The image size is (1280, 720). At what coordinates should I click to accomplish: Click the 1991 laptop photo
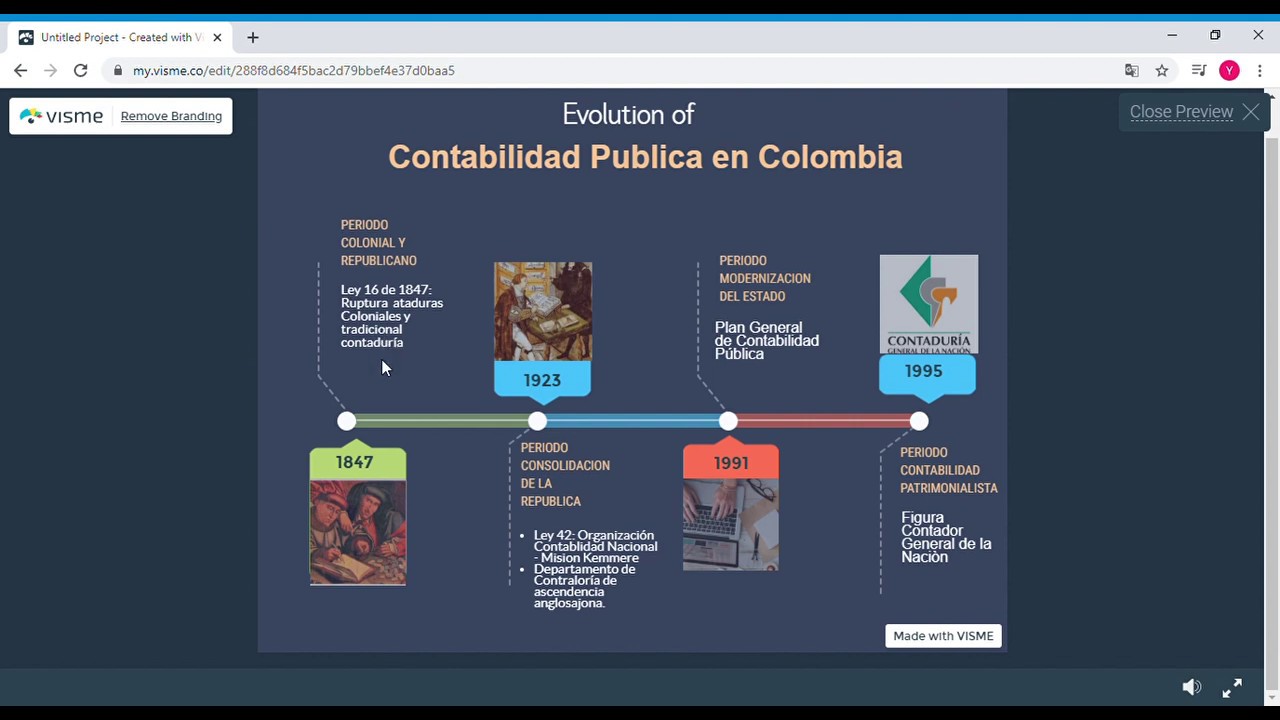coord(731,525)
